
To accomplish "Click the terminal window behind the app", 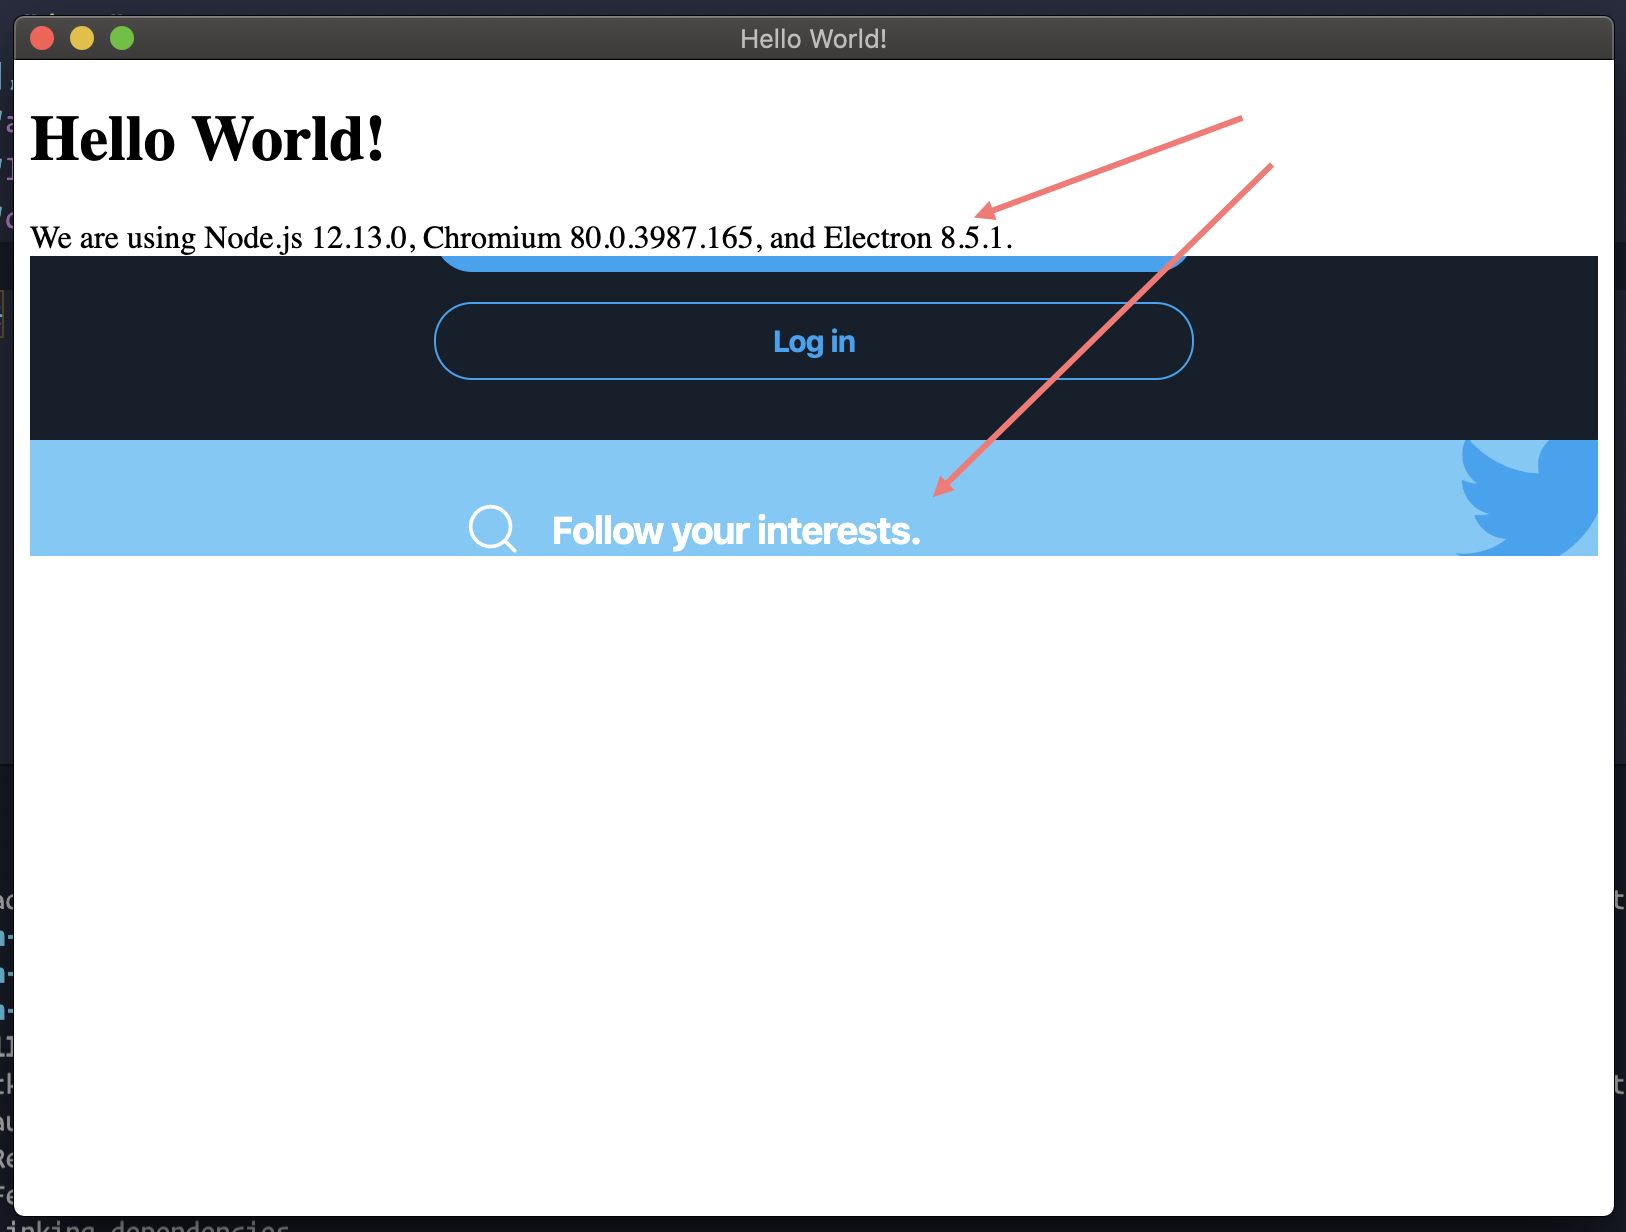I will click(6, 1000).
